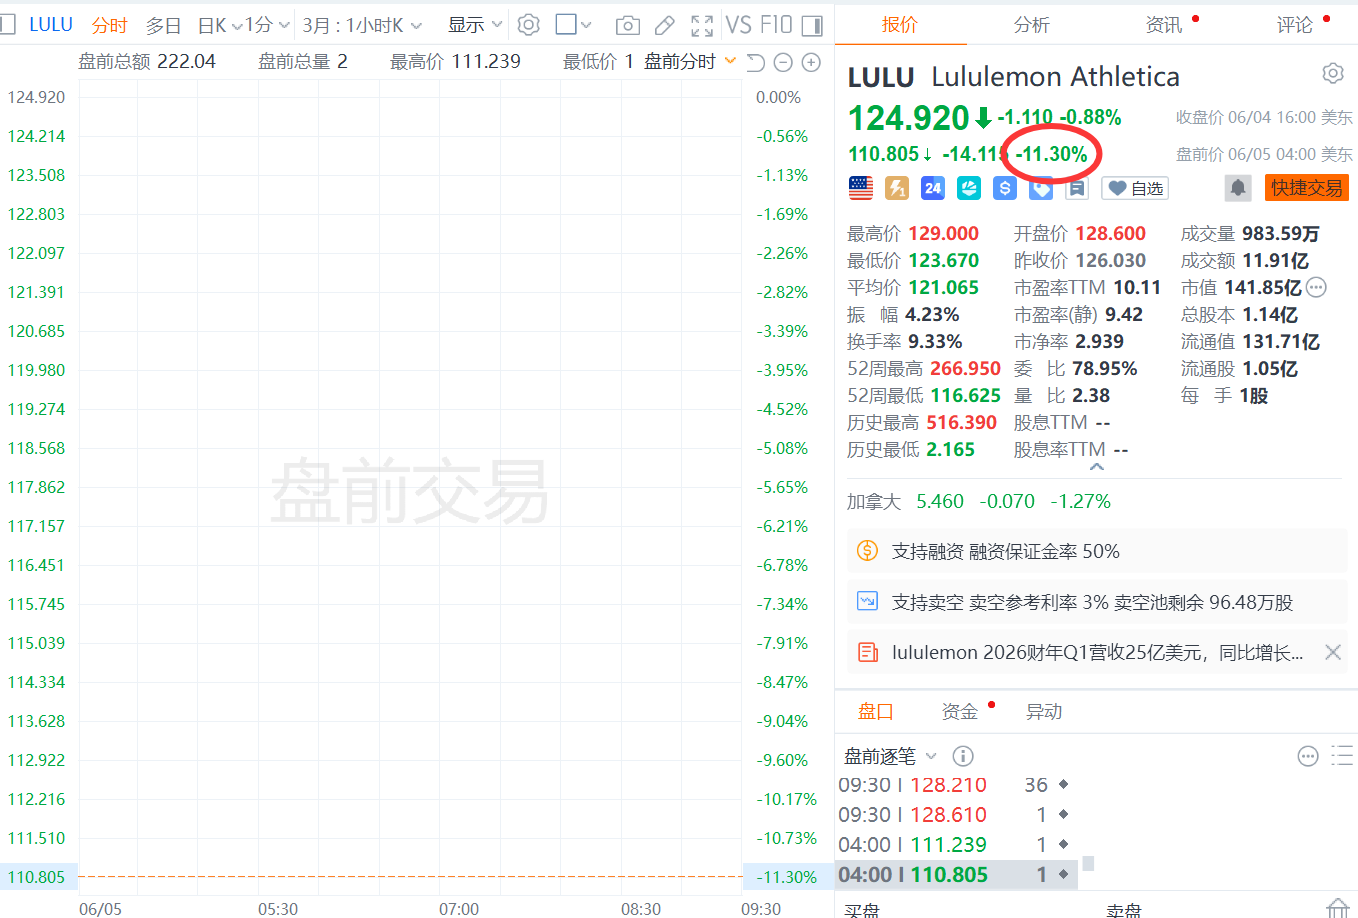Click 市盈率TTM 10.11 value
Viewport: 1358px width, 918px height.
tap(1137, 288)
